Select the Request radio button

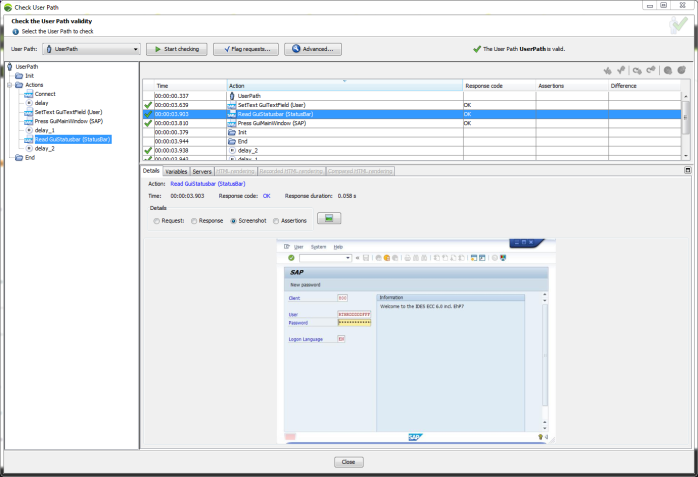pyautogui.click(x=156, y=220)
